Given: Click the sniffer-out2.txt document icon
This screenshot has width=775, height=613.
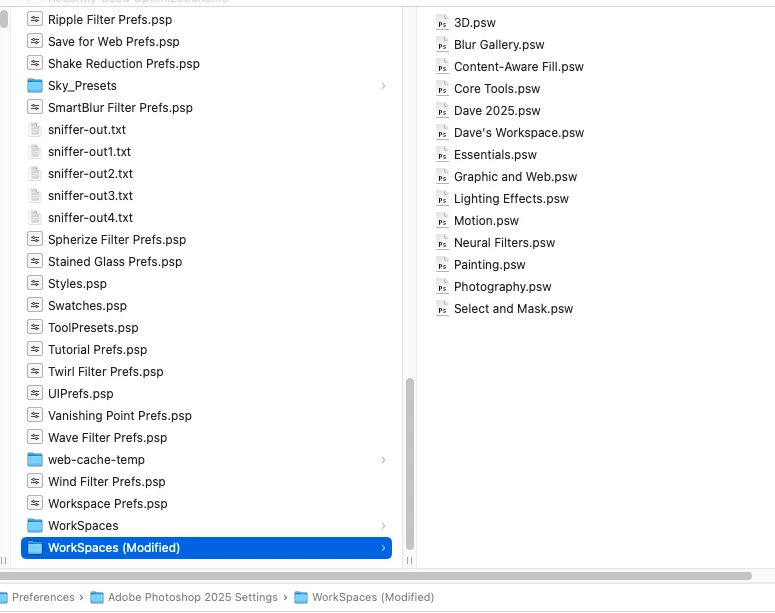Looking at the screenshot, I should pyautogui.click(x=35, y=174).
